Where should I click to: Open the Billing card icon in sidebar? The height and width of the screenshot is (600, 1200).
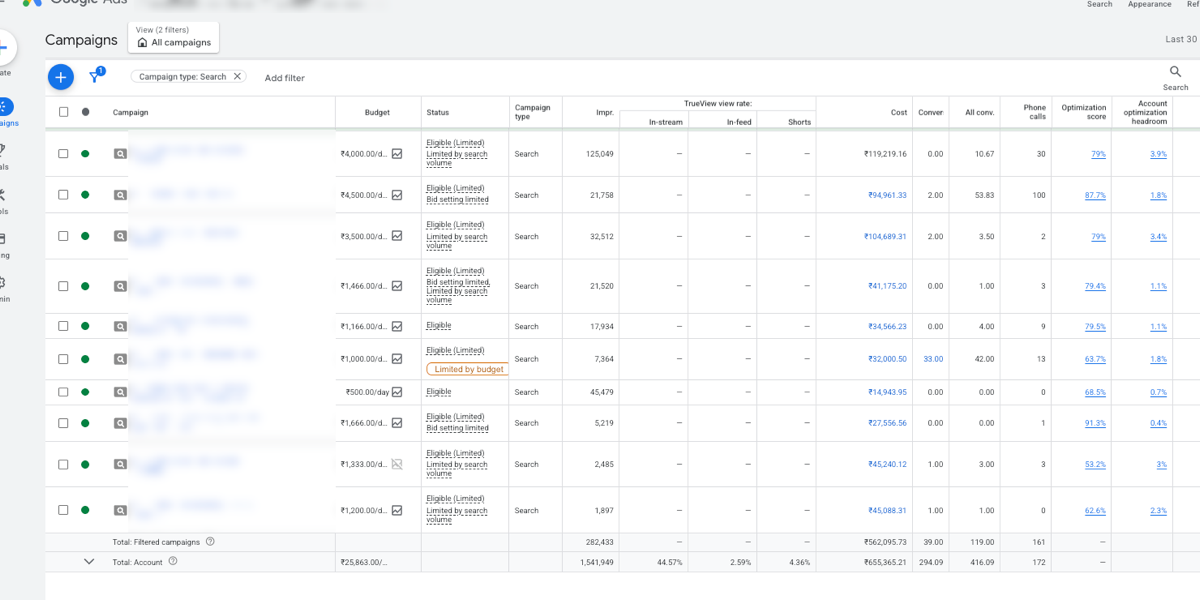3,239
